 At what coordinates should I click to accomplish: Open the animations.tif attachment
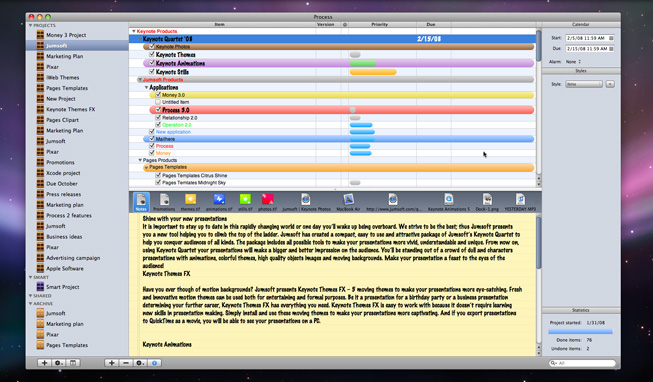click(x=219, y=202)
